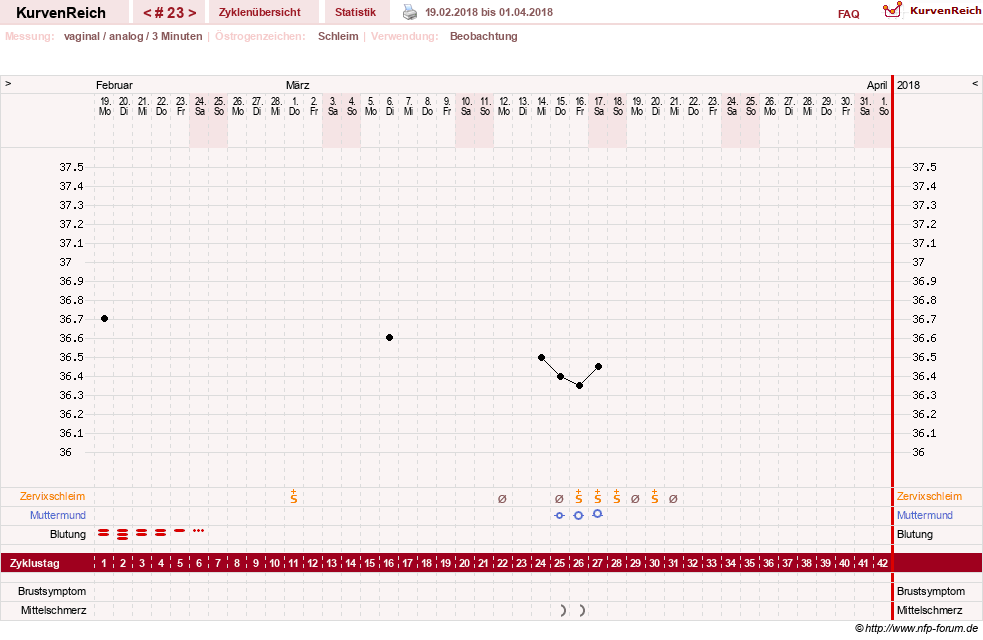Viewport: 983px width, 640px height.
Task: Select the Zervixschleim ø symbol on cycle day 31
Action: coord(673,499)
